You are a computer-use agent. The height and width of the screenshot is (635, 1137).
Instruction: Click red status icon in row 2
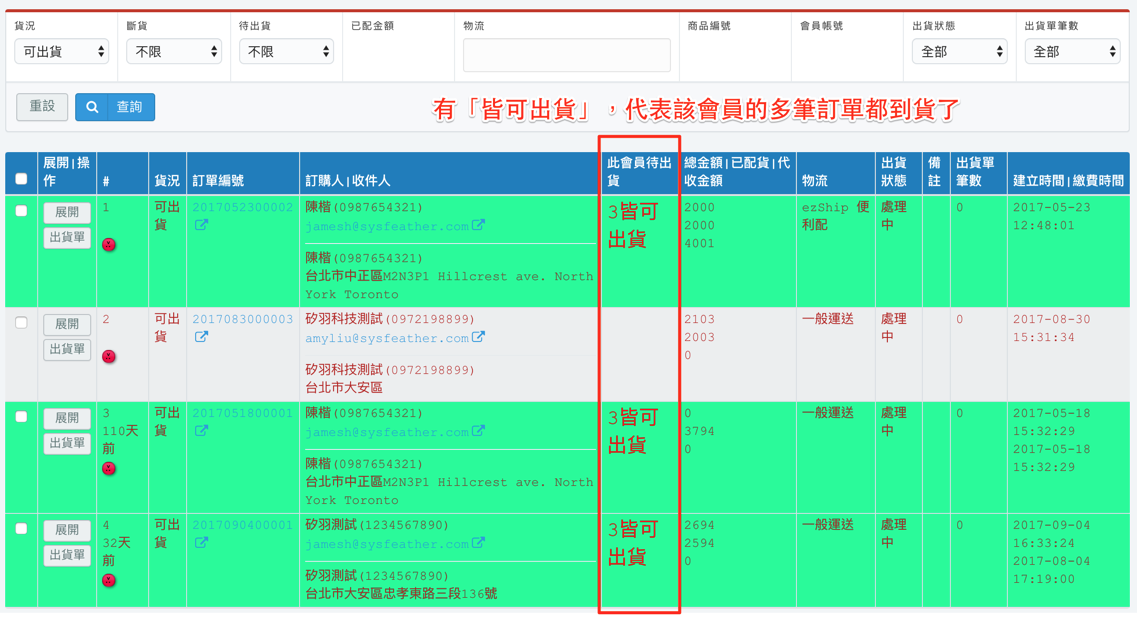[109, 357]
